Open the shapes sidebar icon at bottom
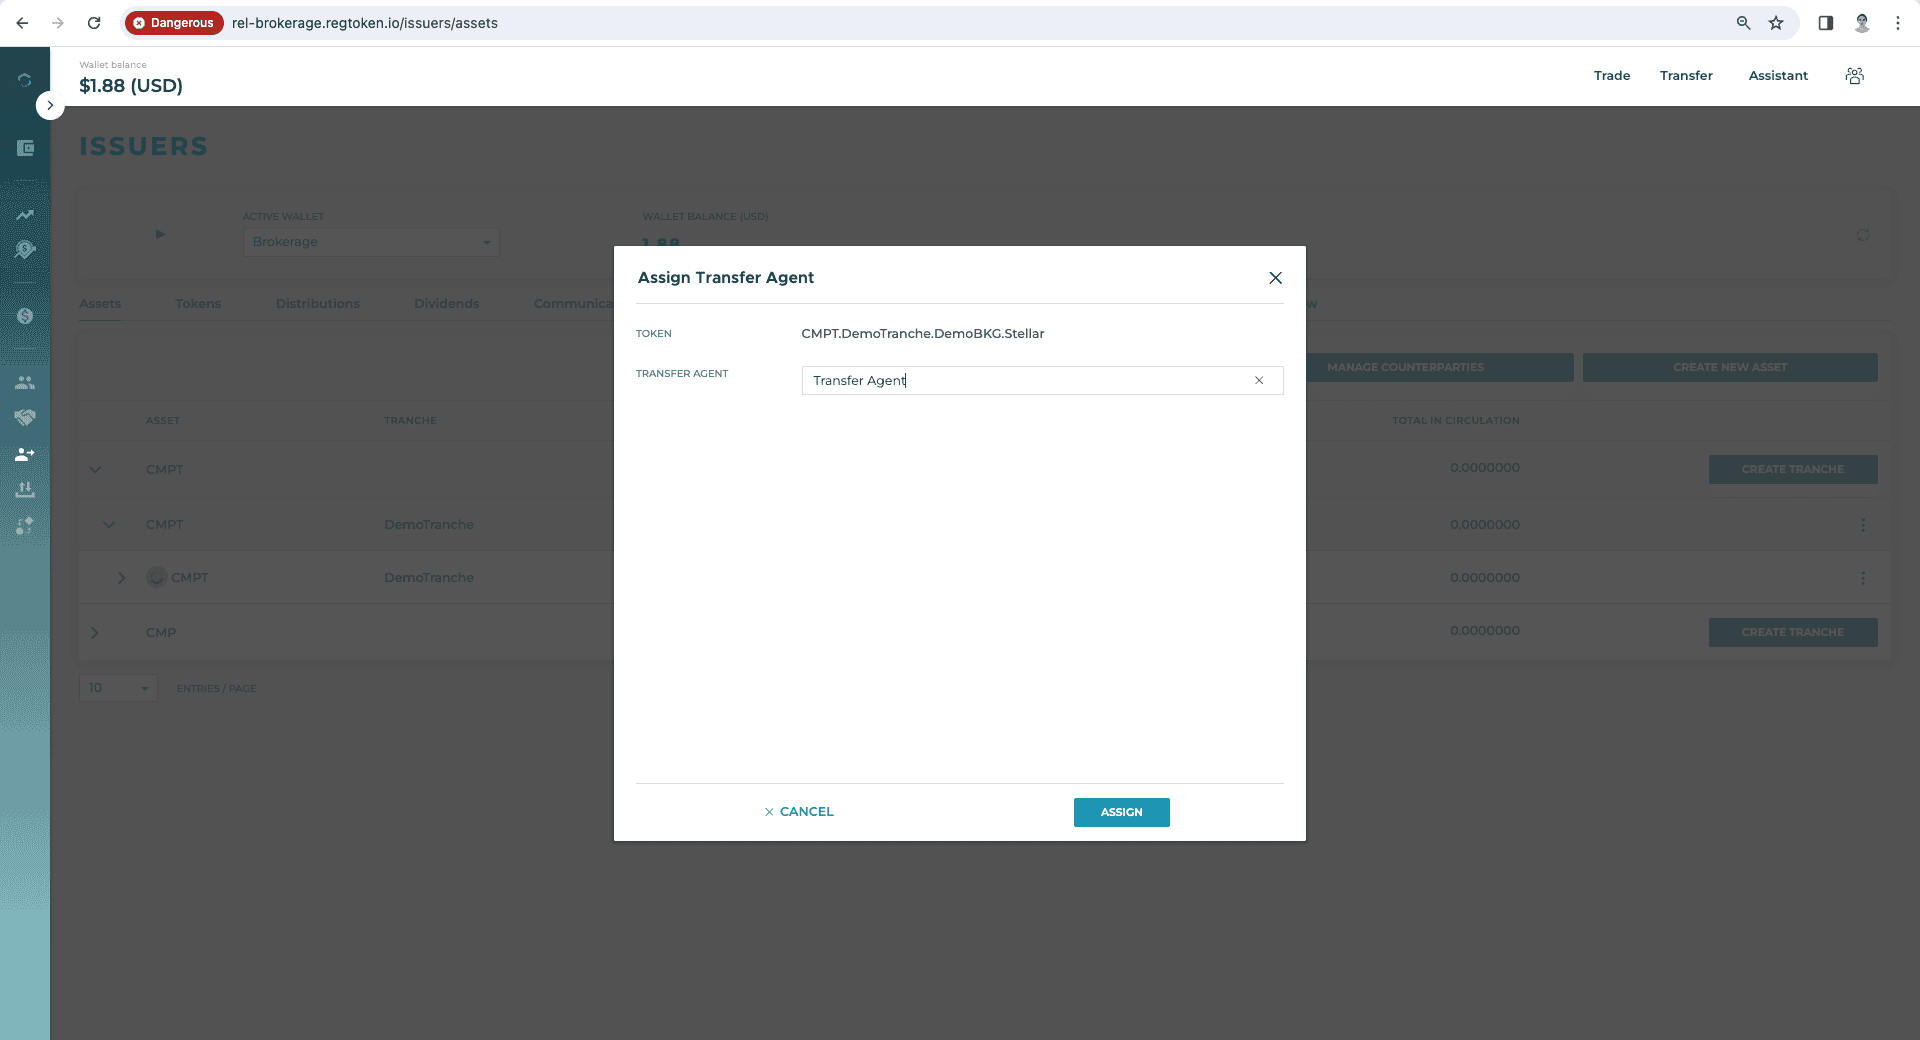 [25, 525]
